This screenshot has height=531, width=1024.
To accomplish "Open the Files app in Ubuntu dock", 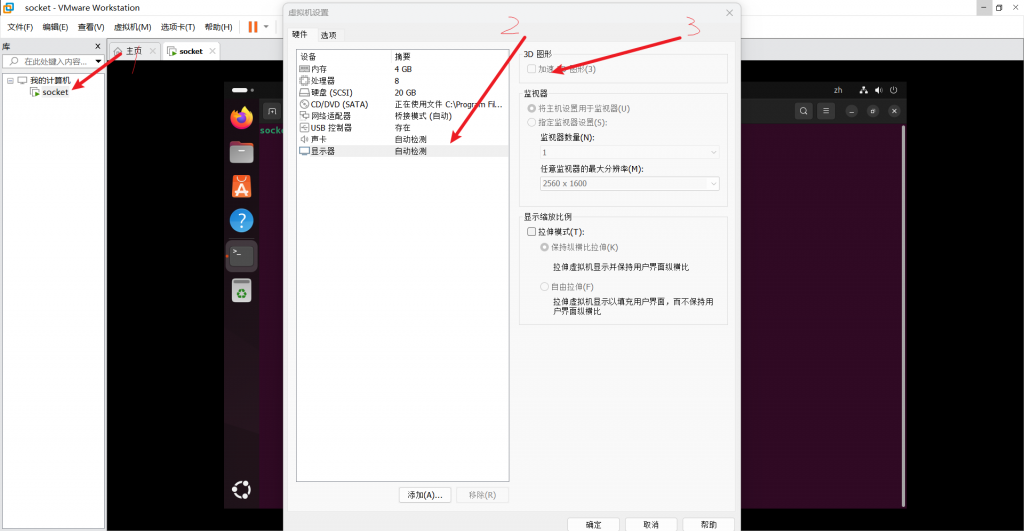I will [241, 152].
